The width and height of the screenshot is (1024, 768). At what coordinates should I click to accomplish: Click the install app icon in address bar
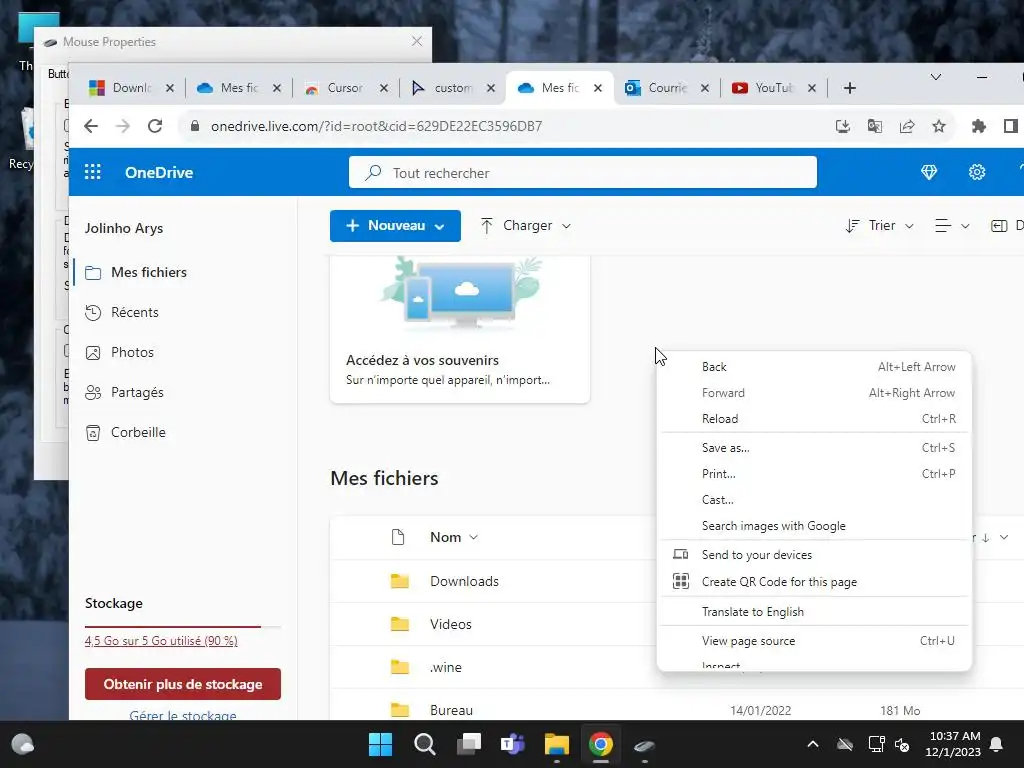click(x=842, y=126)
